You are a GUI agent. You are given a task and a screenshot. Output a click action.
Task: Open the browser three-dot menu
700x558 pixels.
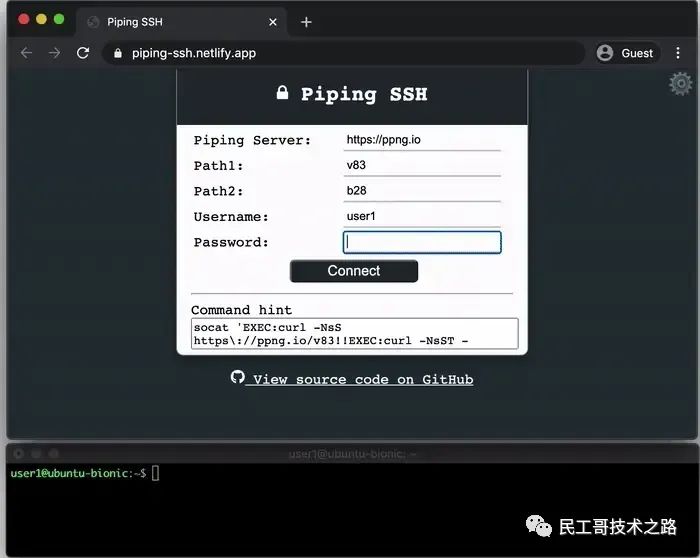pyautogui.click(x=678, y=53)
